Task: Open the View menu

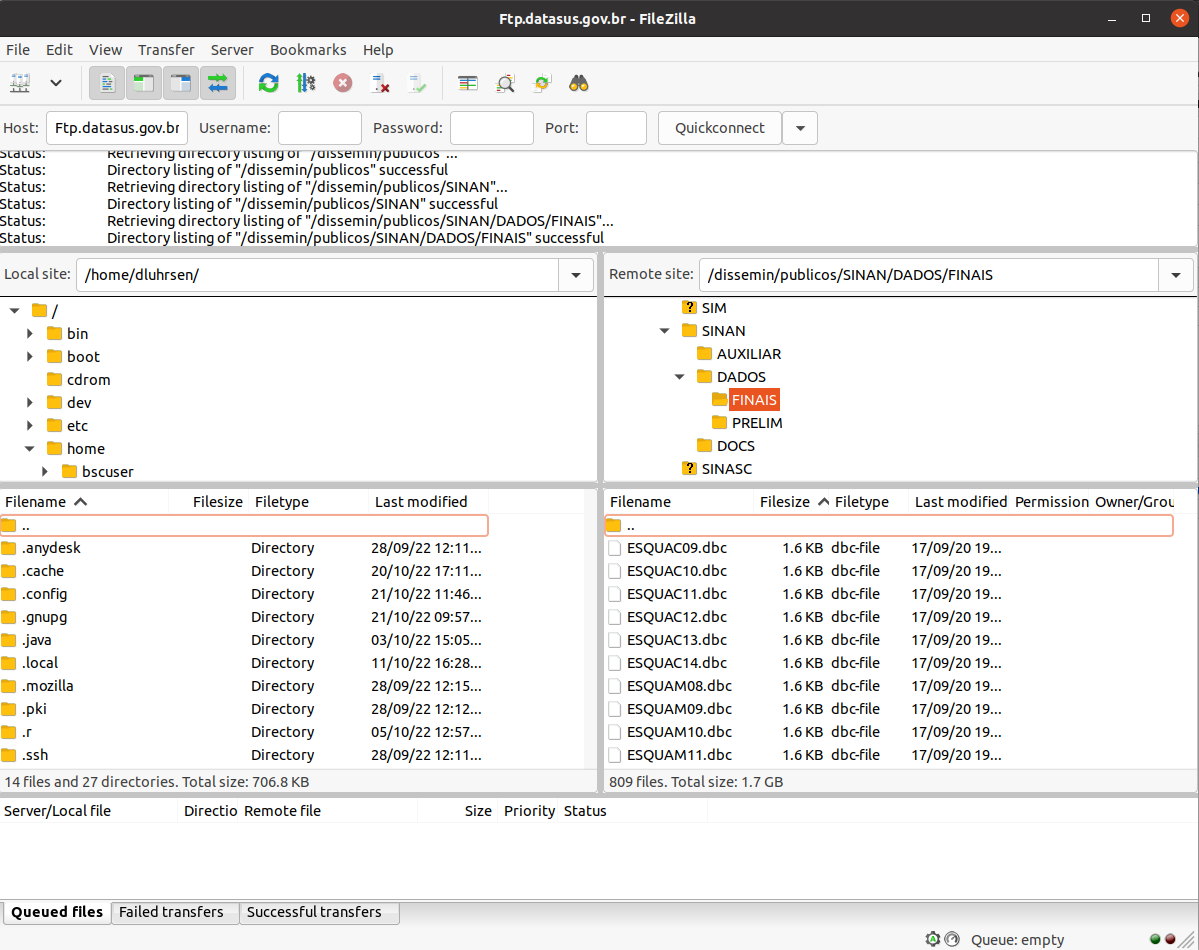Action: [x=105, y=50]
